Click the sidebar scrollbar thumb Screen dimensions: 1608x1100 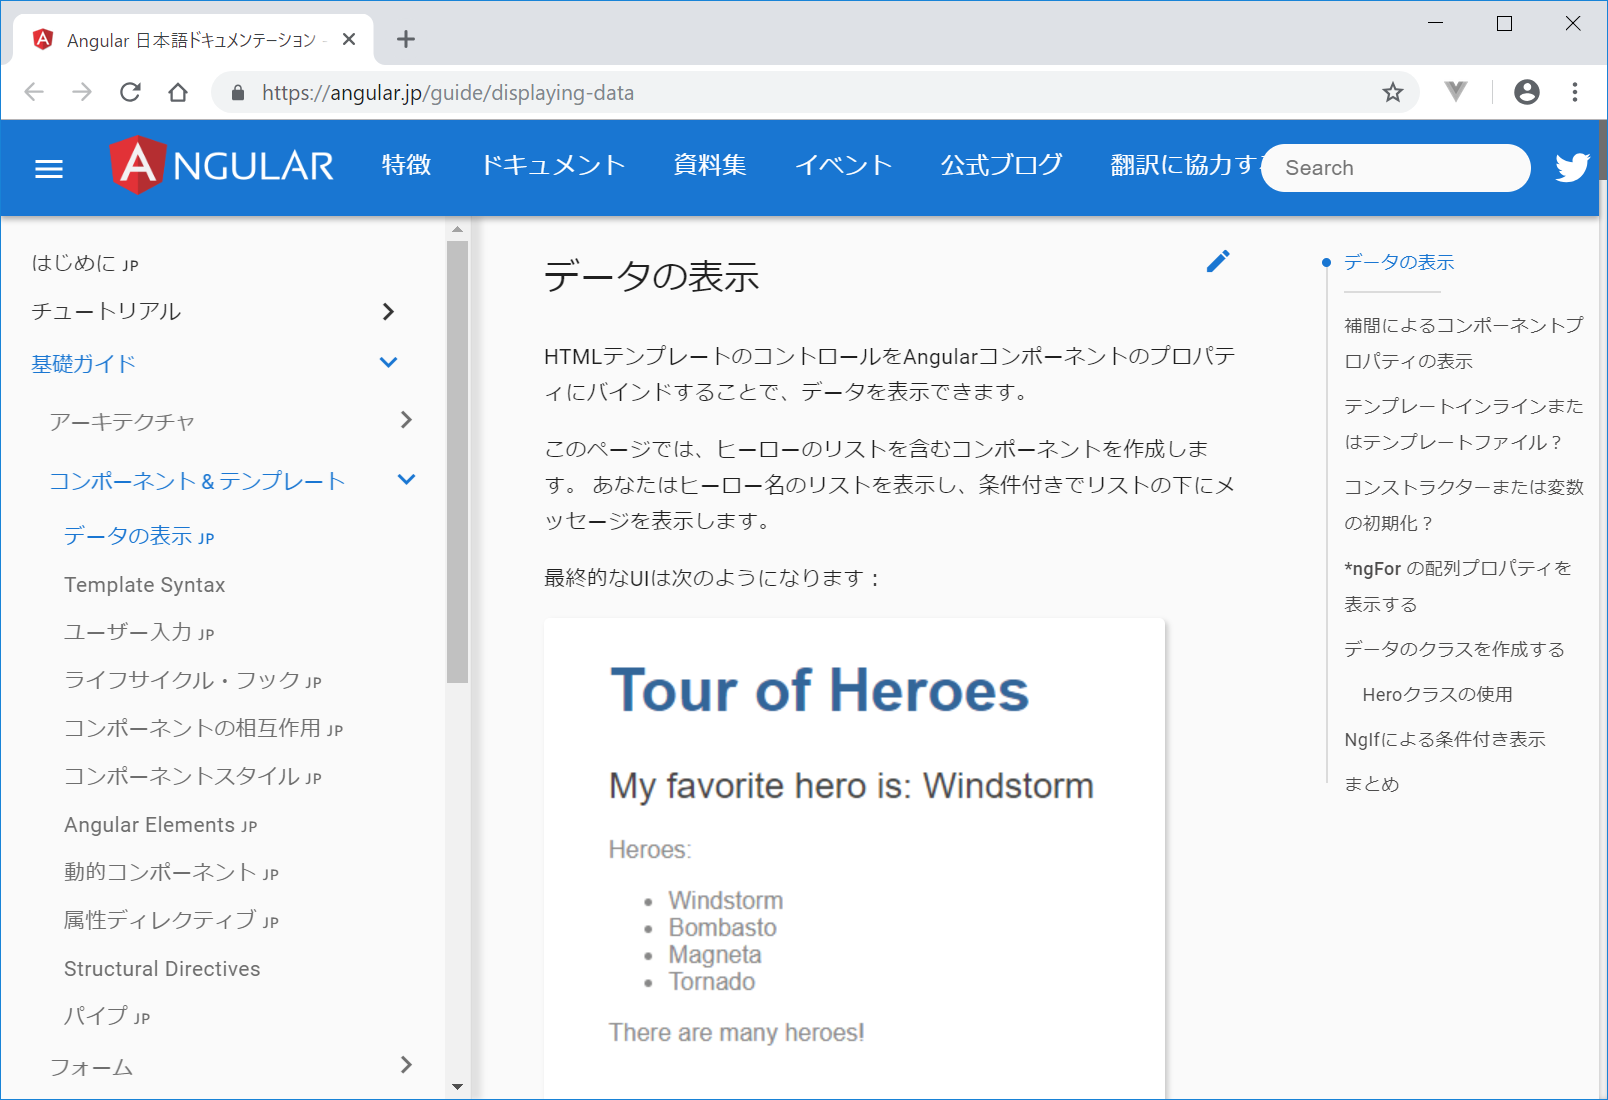click(457, 462)
